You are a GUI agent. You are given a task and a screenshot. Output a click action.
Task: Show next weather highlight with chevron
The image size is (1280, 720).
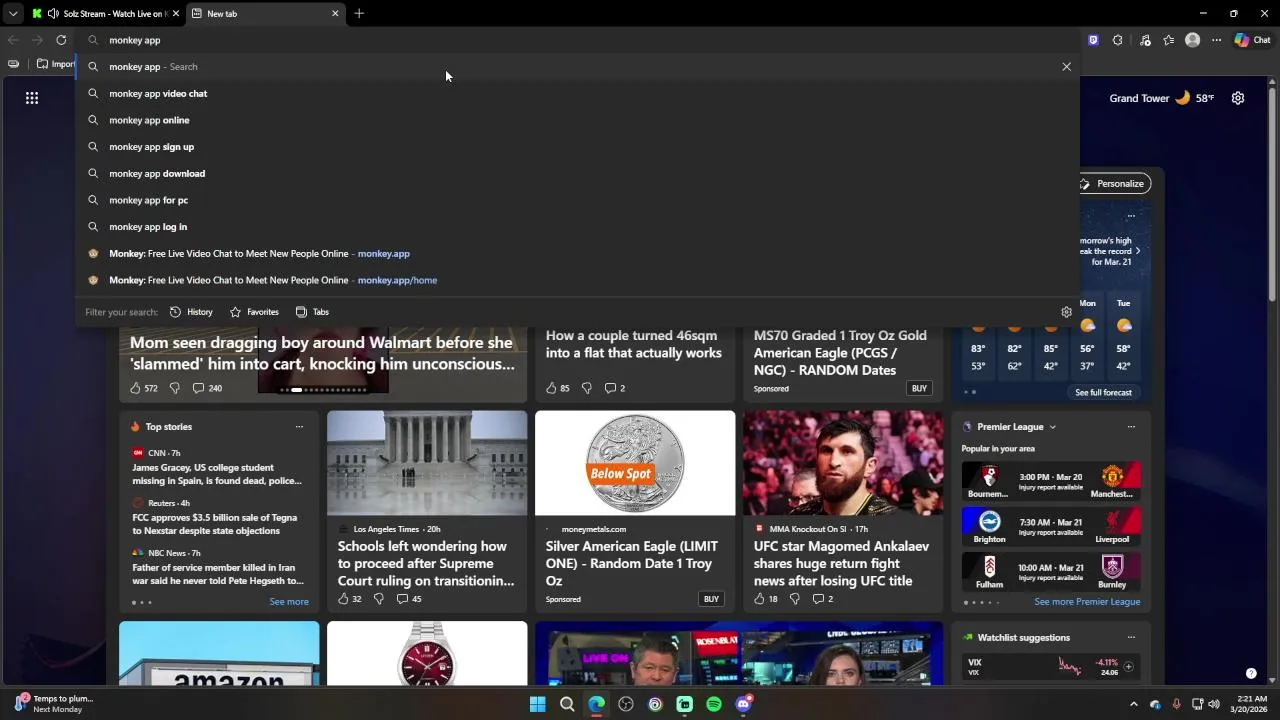click(x=1138, y=251)
